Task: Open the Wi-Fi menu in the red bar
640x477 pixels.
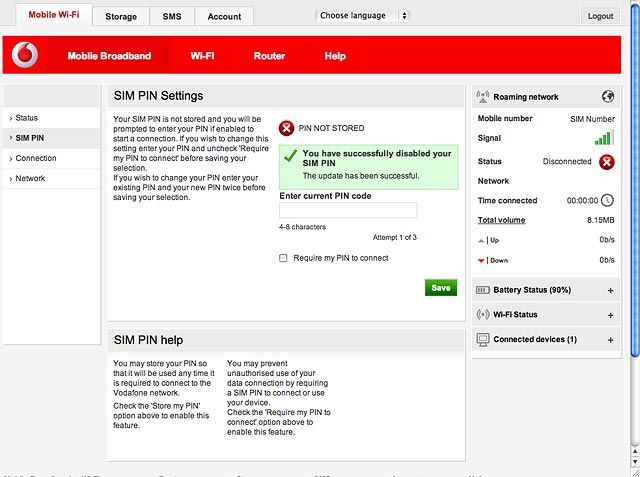Action: pyautogui.click(x=202, y=55)
